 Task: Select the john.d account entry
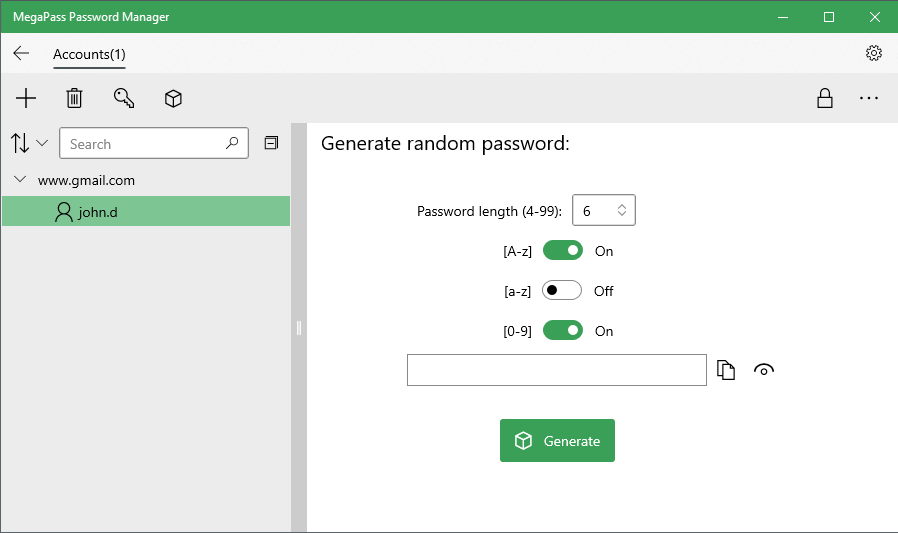pos(146,211)
